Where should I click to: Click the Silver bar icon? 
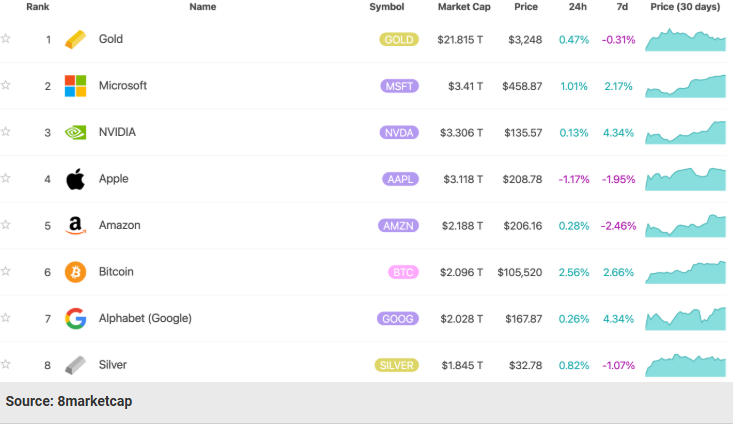tap(75, 365)
